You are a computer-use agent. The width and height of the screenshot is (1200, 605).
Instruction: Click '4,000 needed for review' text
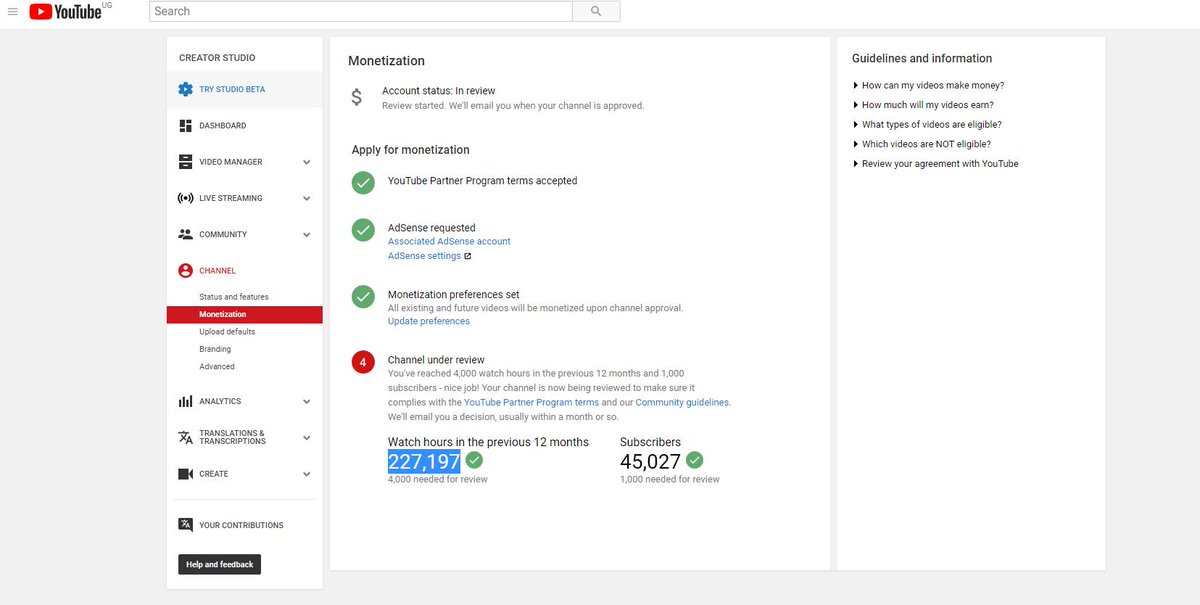click(x=438, y=480)
